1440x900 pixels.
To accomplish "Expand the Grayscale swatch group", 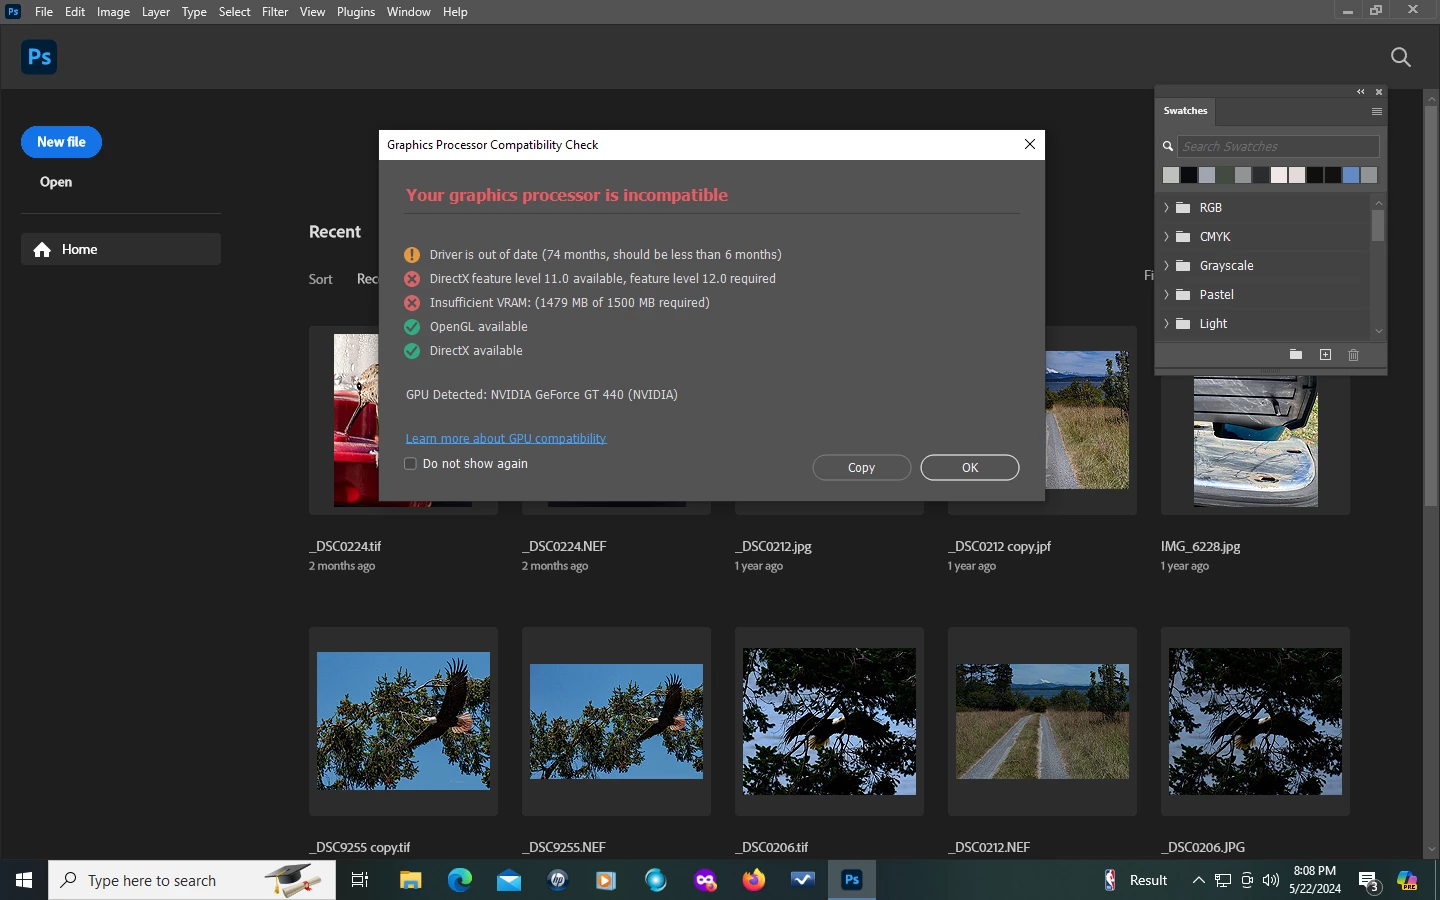I will pyautogui.click(x=1166, y=266).
